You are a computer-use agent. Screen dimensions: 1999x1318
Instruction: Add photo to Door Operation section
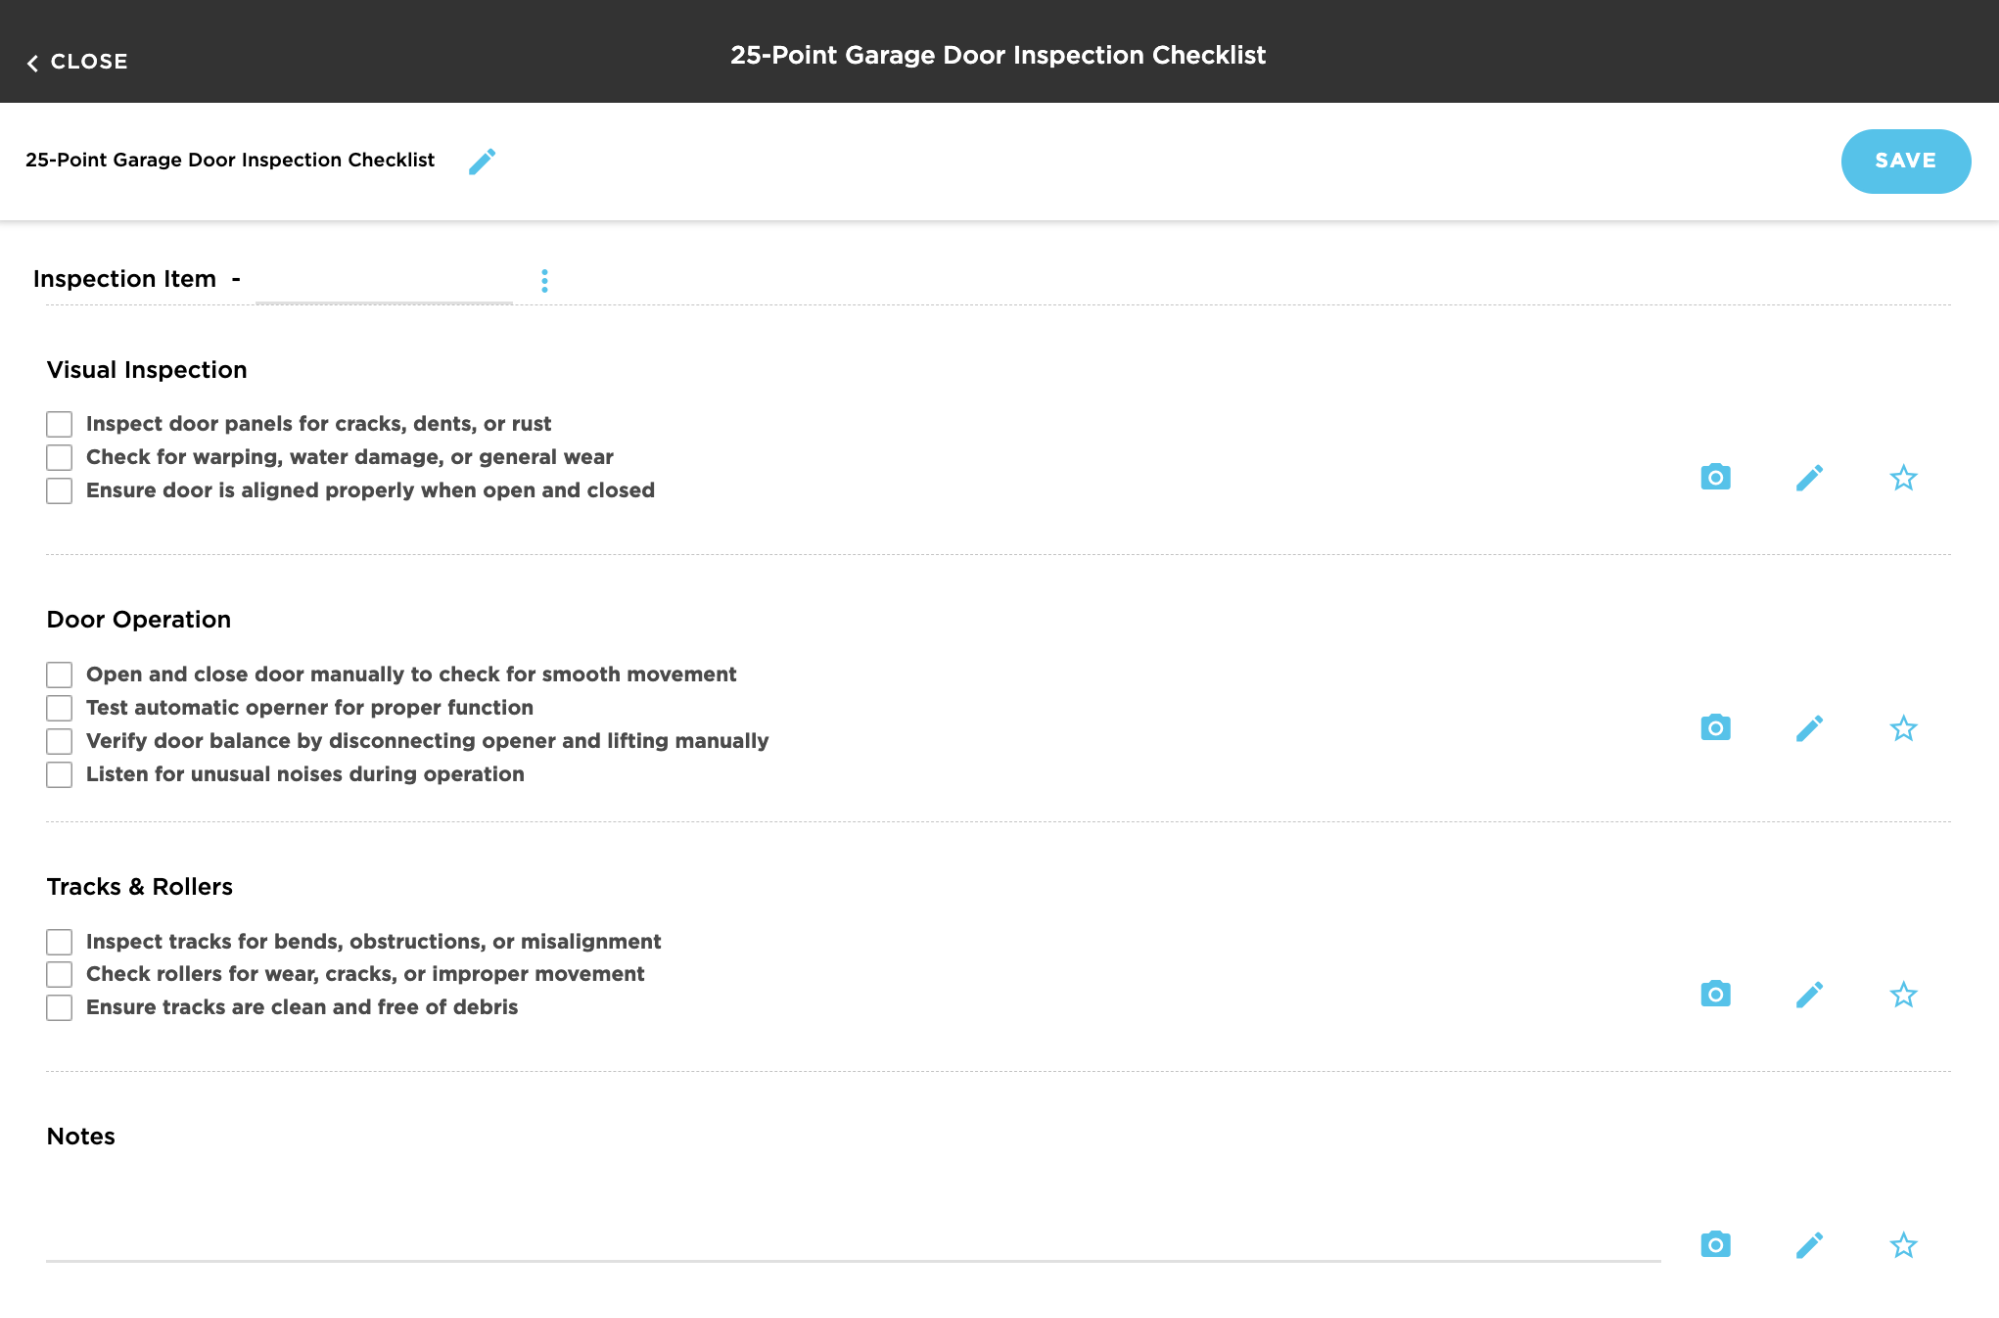1715,727
